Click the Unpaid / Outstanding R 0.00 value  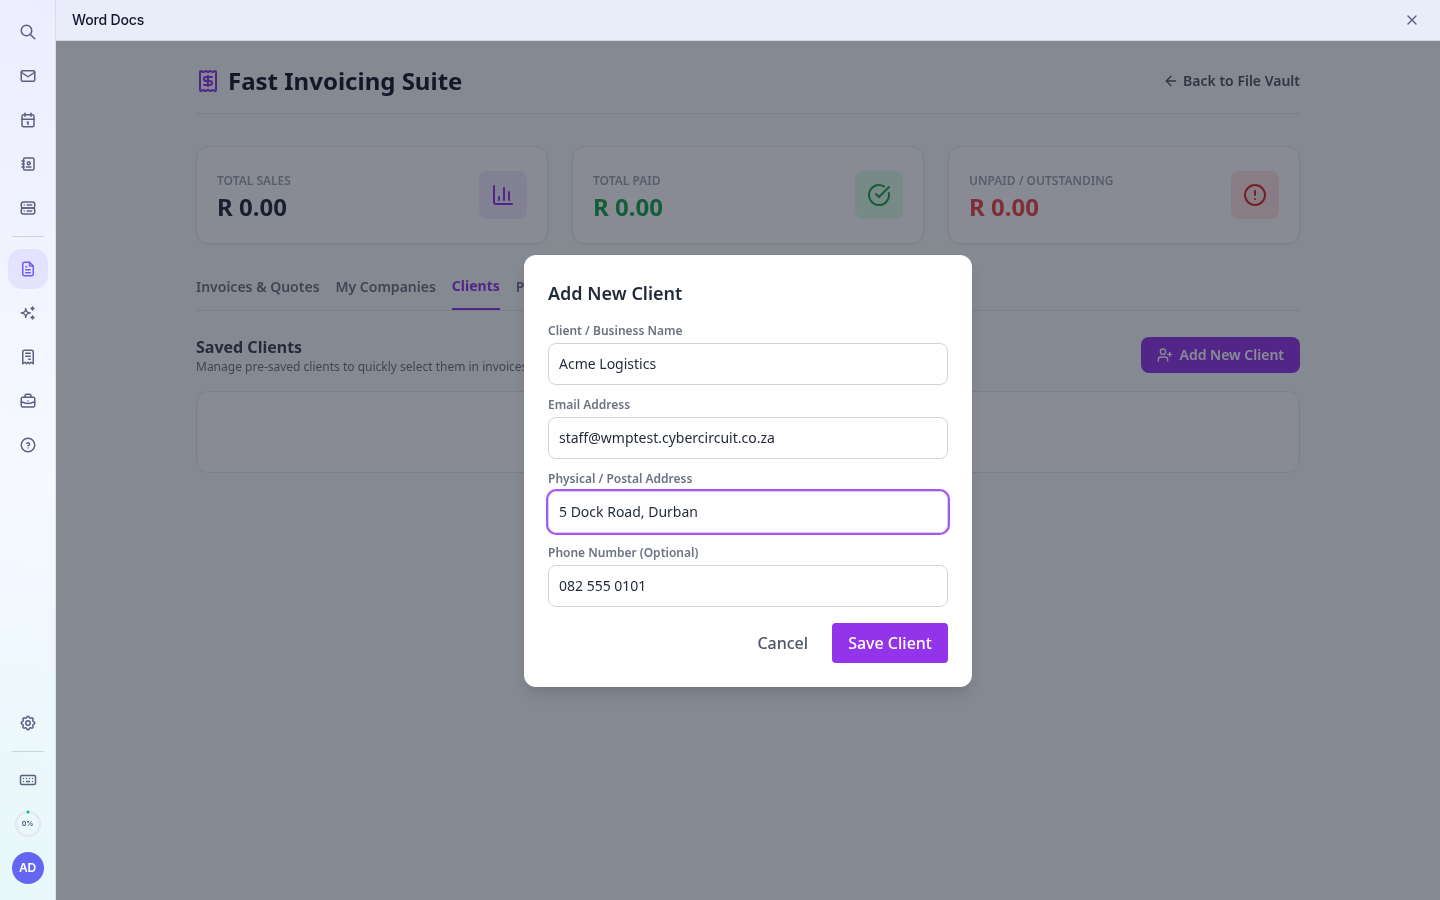(x=1004, y=208)
